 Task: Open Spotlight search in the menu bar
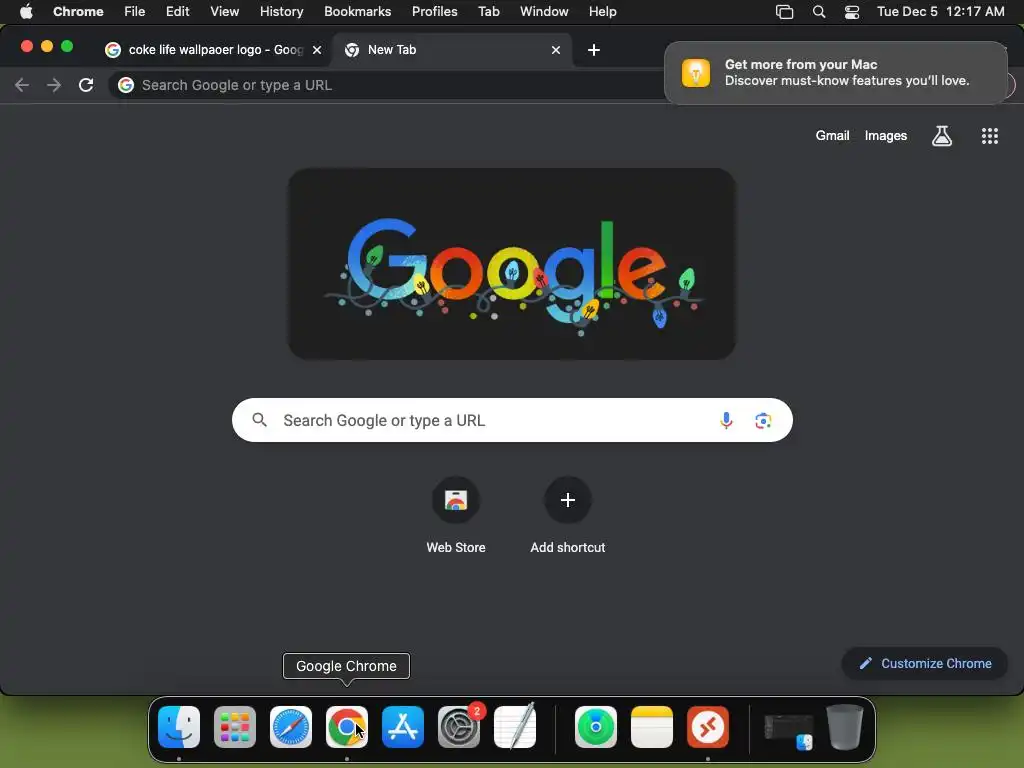(819, 12)
